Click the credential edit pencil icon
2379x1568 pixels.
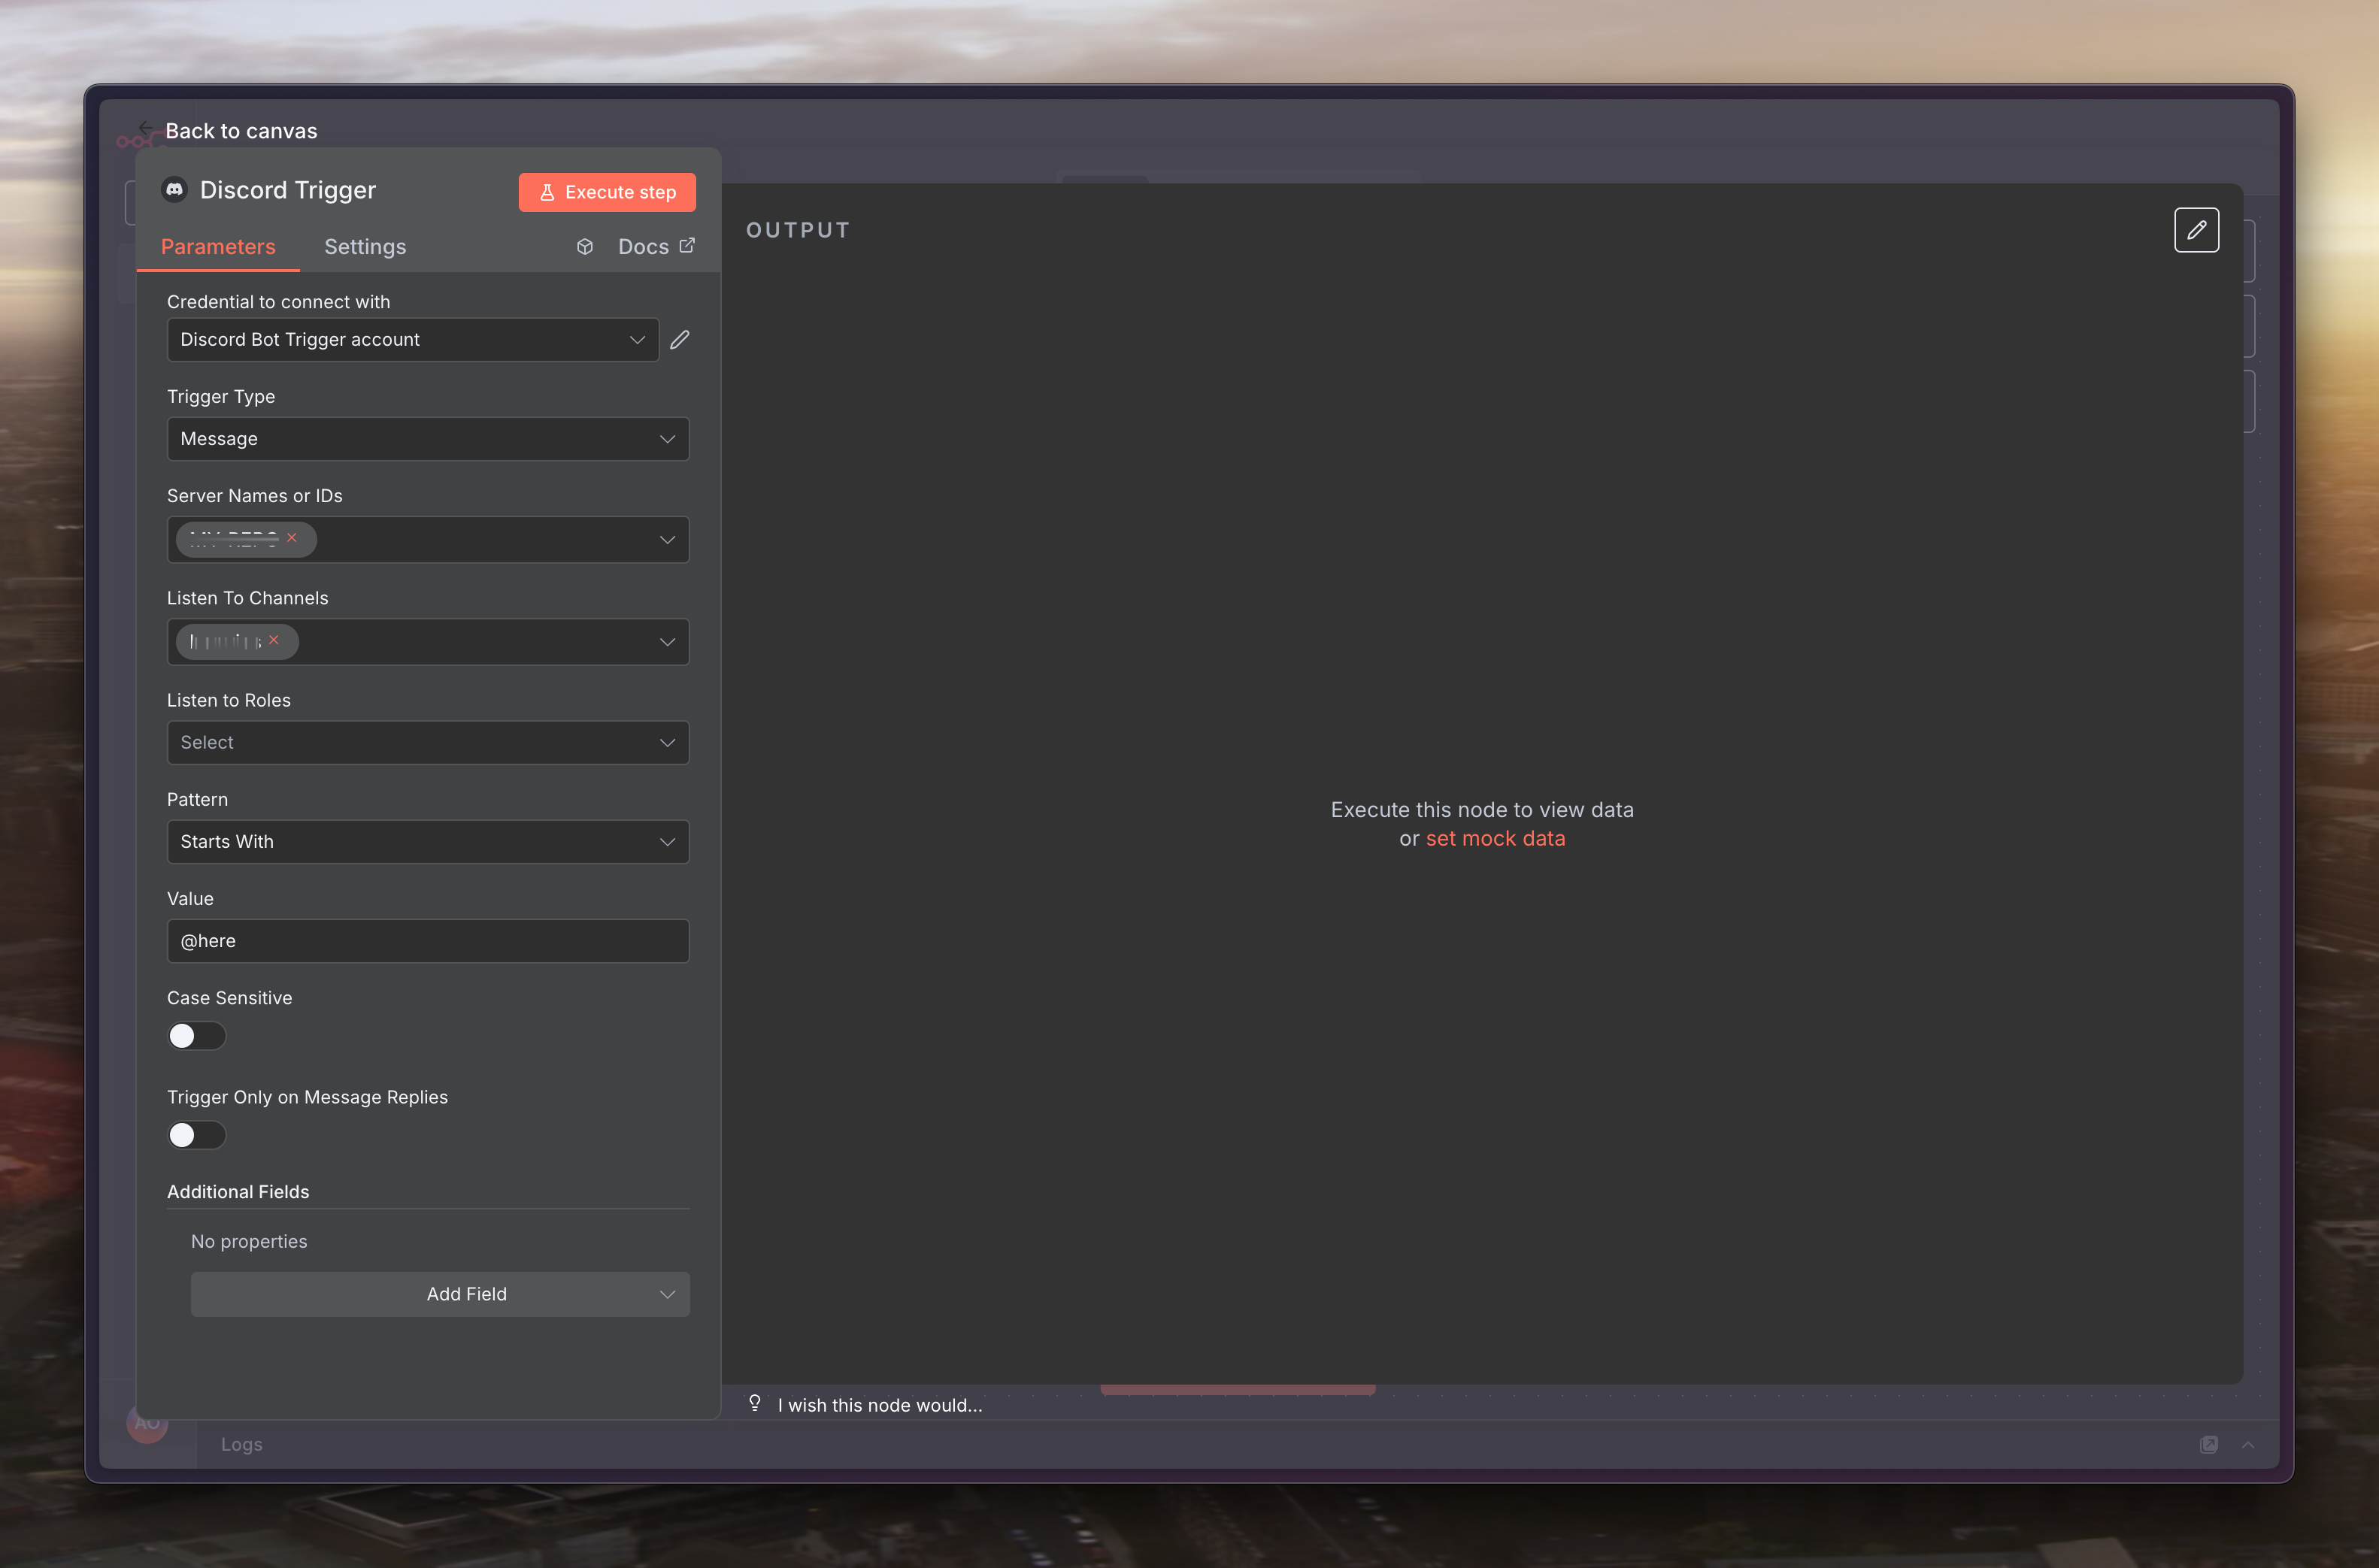[680, 340]
